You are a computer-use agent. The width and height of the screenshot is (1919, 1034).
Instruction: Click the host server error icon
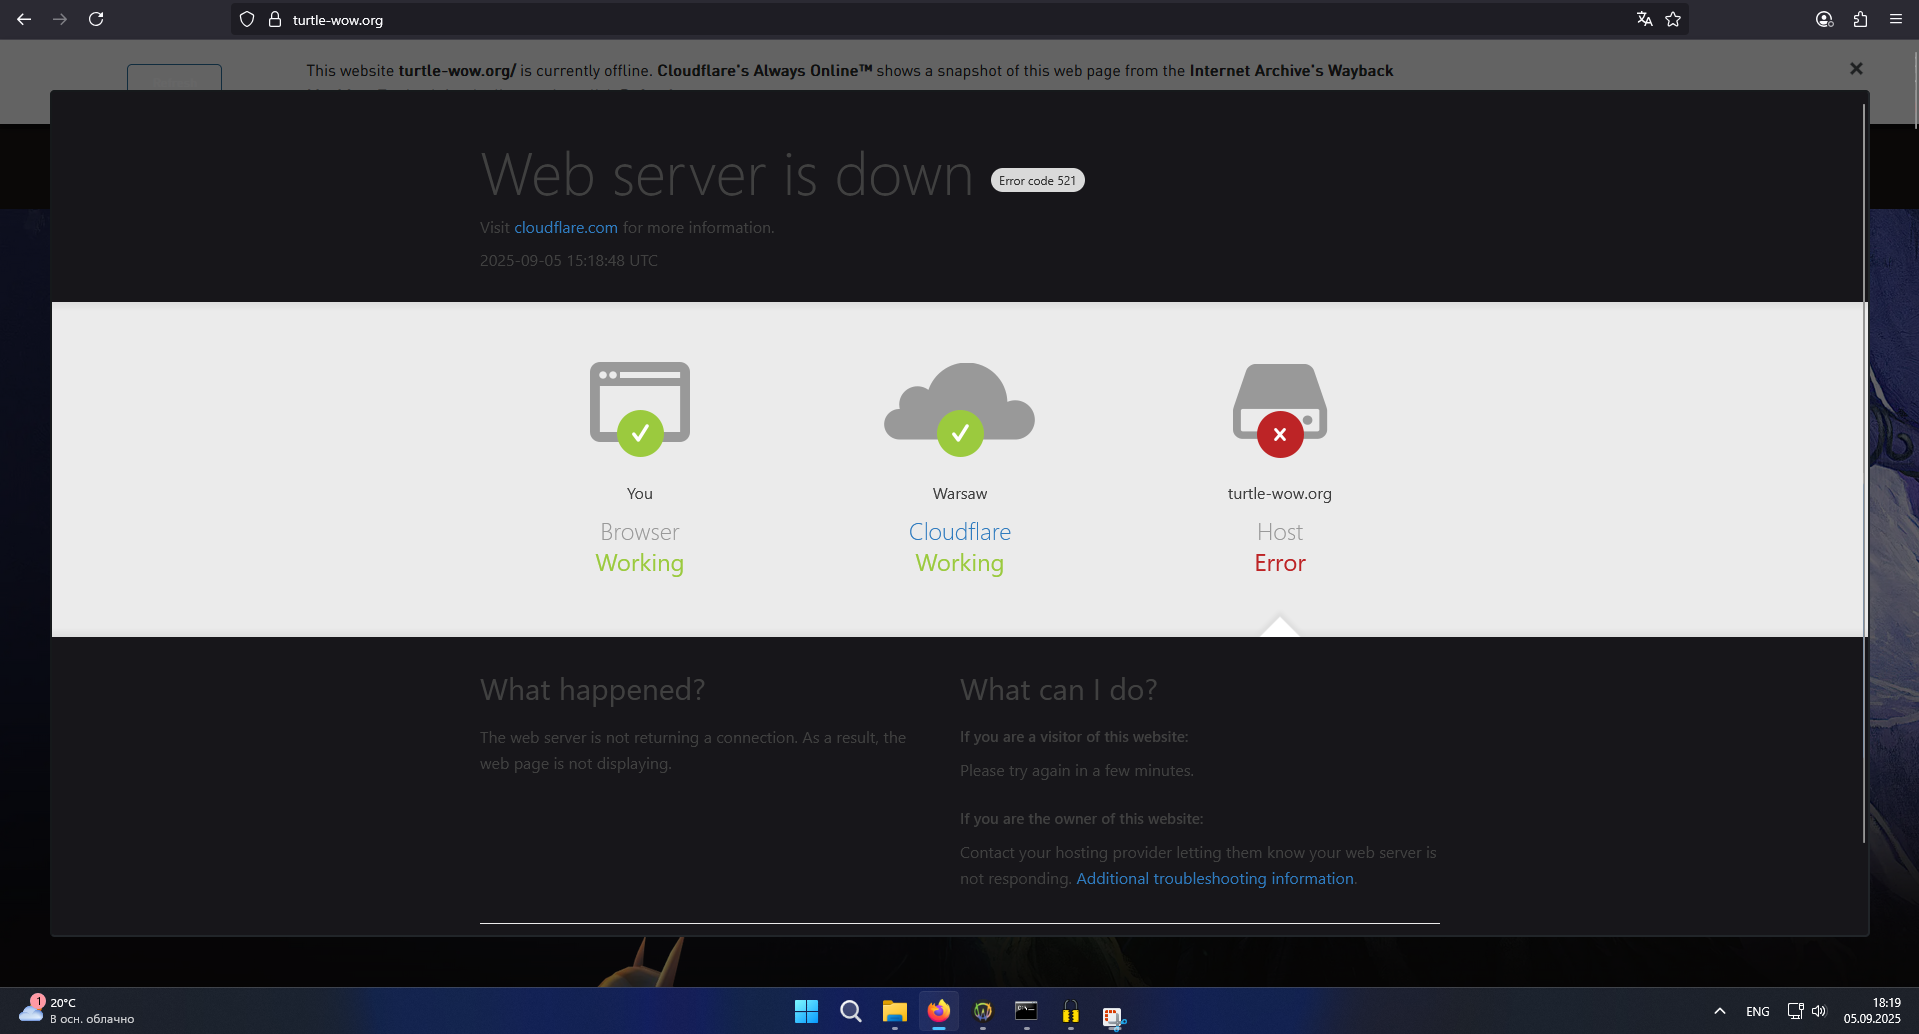tap(1280, 410)
